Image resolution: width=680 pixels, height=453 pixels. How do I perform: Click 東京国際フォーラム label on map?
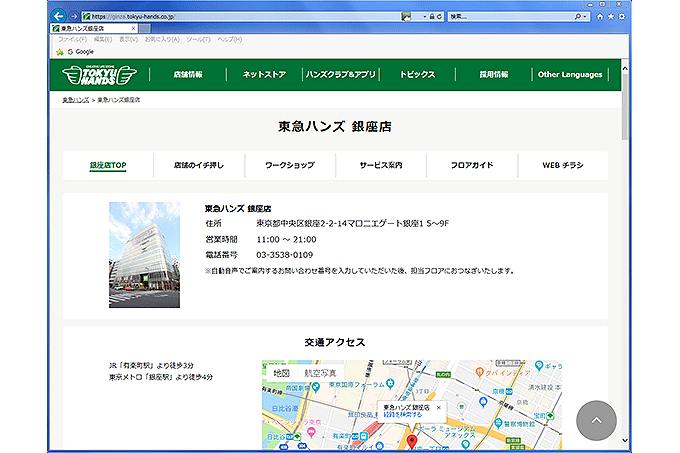[x=356, y=385]
